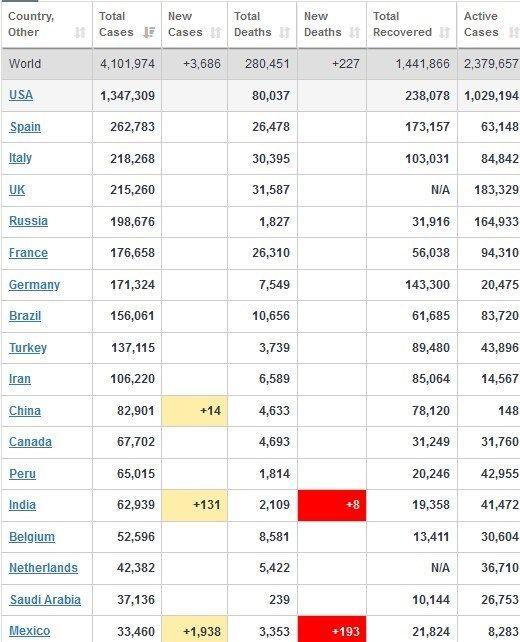Follow the Italy link

coord(20,158)
